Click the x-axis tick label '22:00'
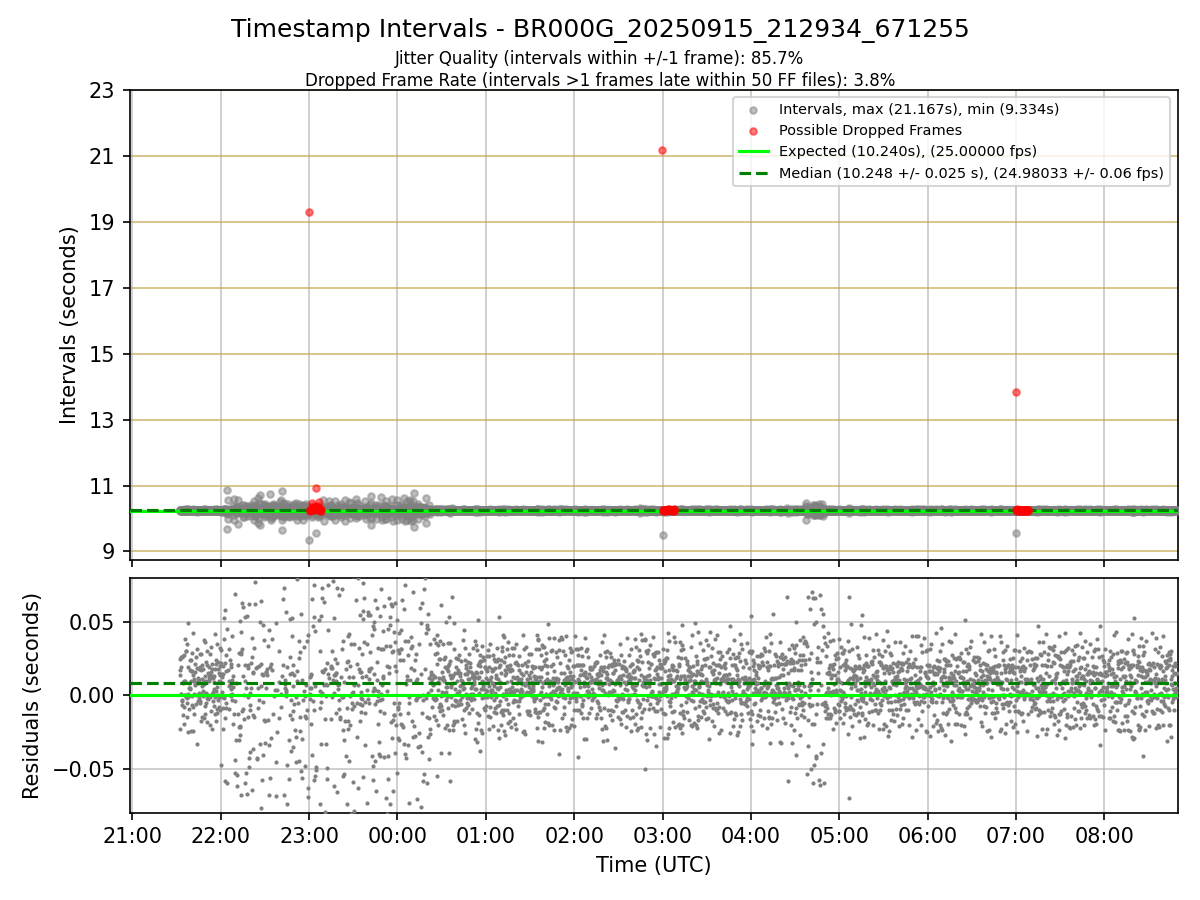 [221, 835]
